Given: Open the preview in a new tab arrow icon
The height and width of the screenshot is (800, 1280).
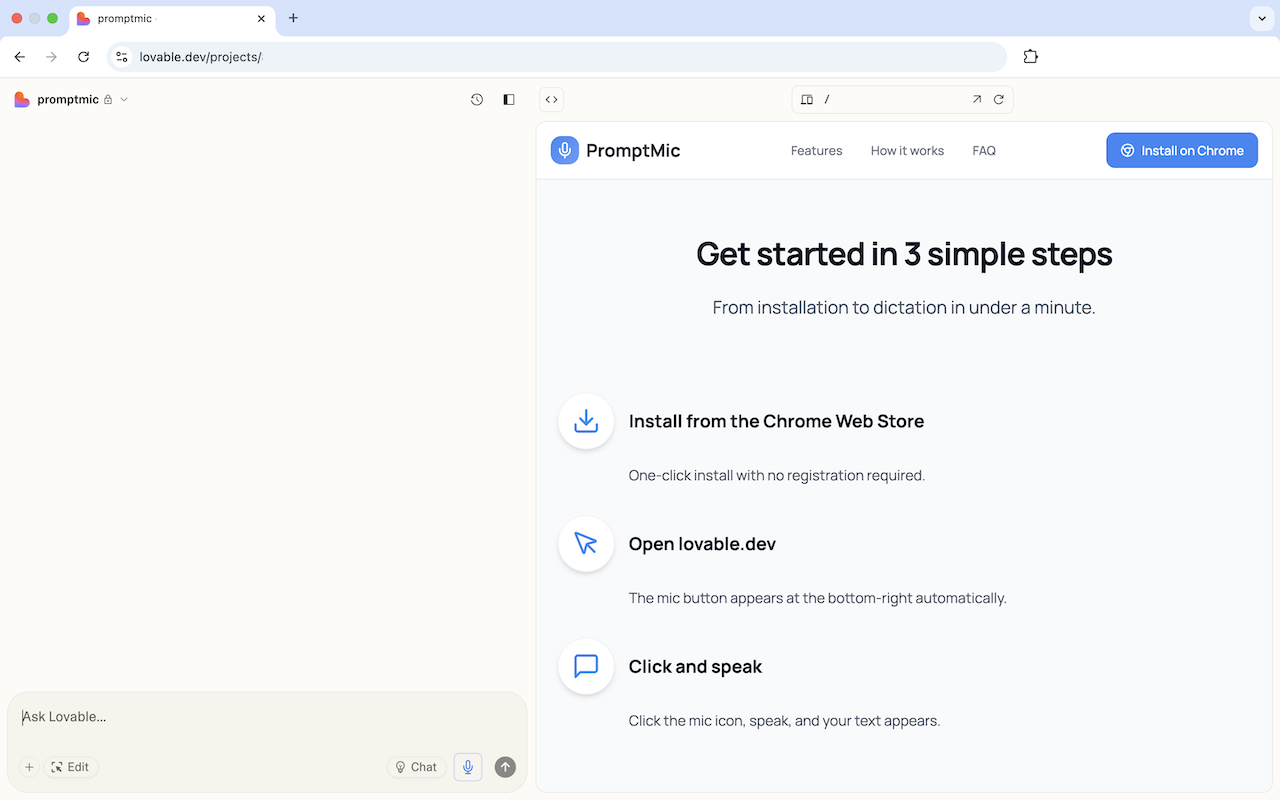Looking at the screenshot, I should click(x=977, y=99).
